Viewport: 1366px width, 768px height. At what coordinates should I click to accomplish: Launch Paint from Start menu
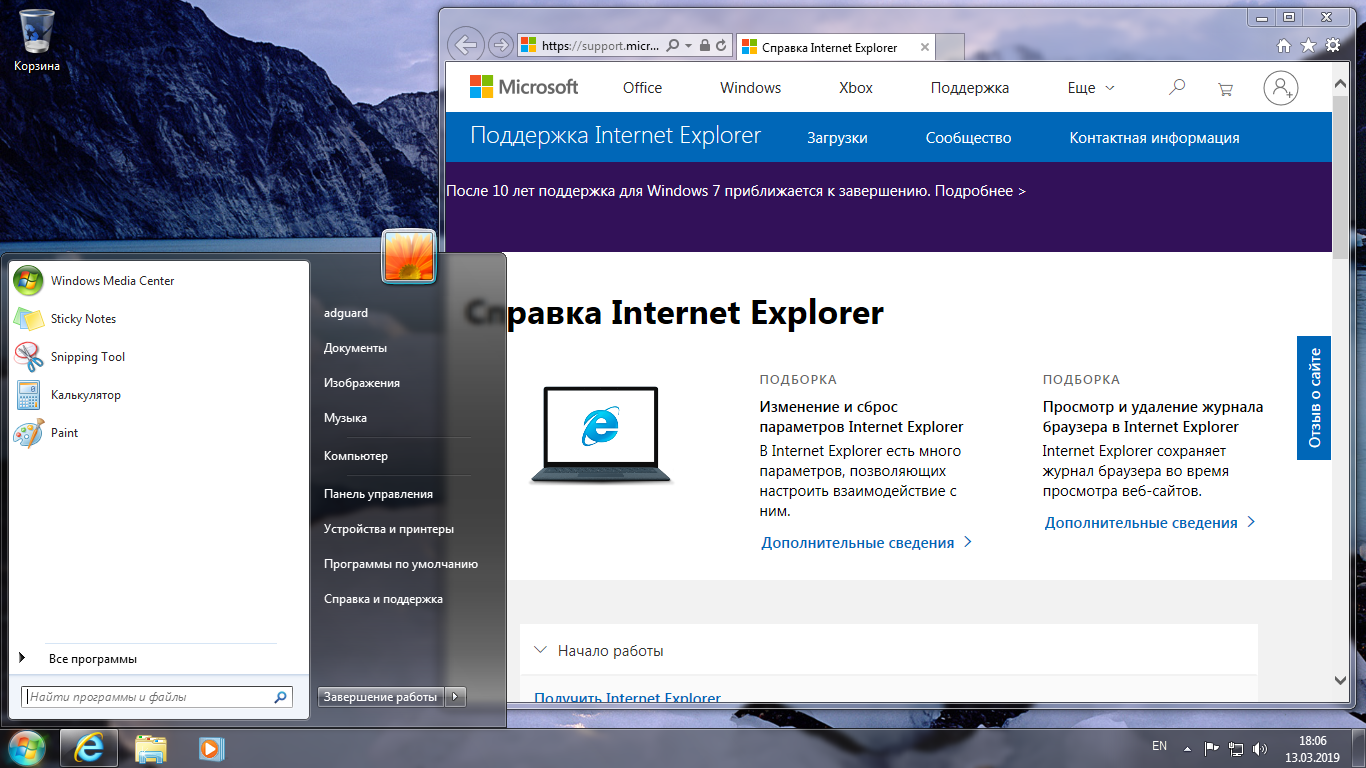pyautogui.click(x=159, y=433)
